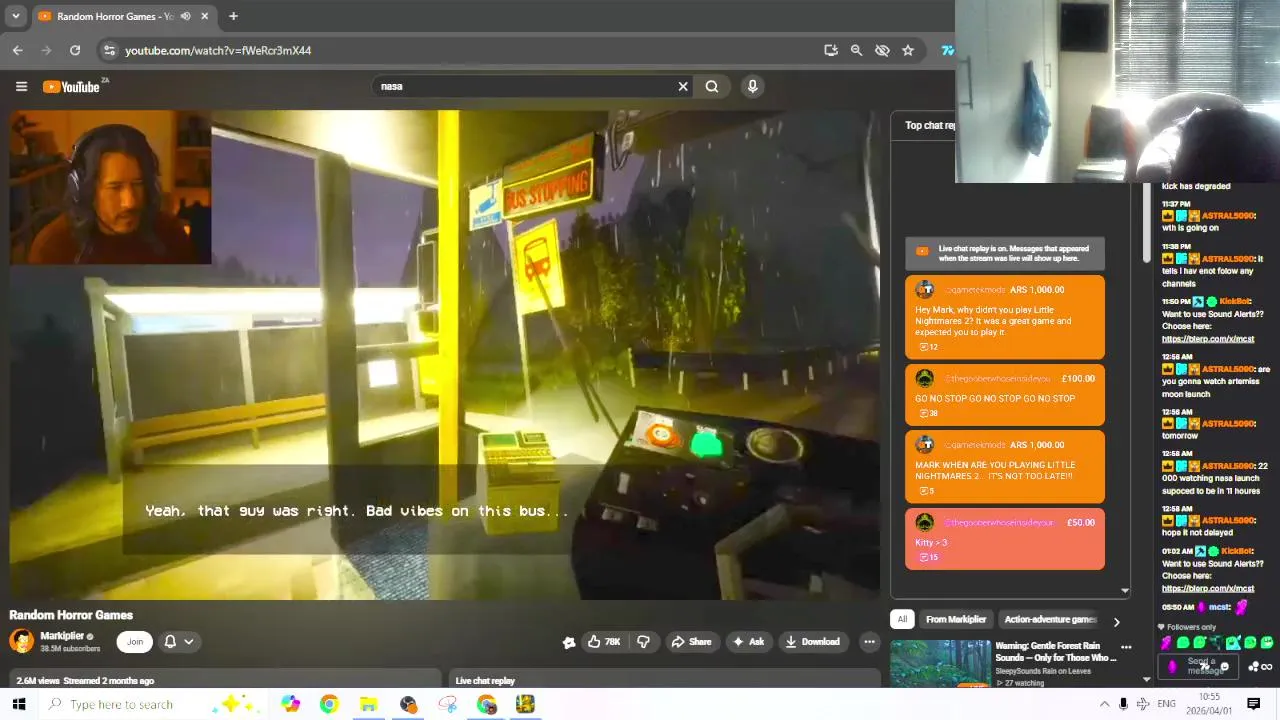This screenshot has width=1280, height=720.
Task: Open emote picker in Kick chat box
Action: (x=1225, y=667)
